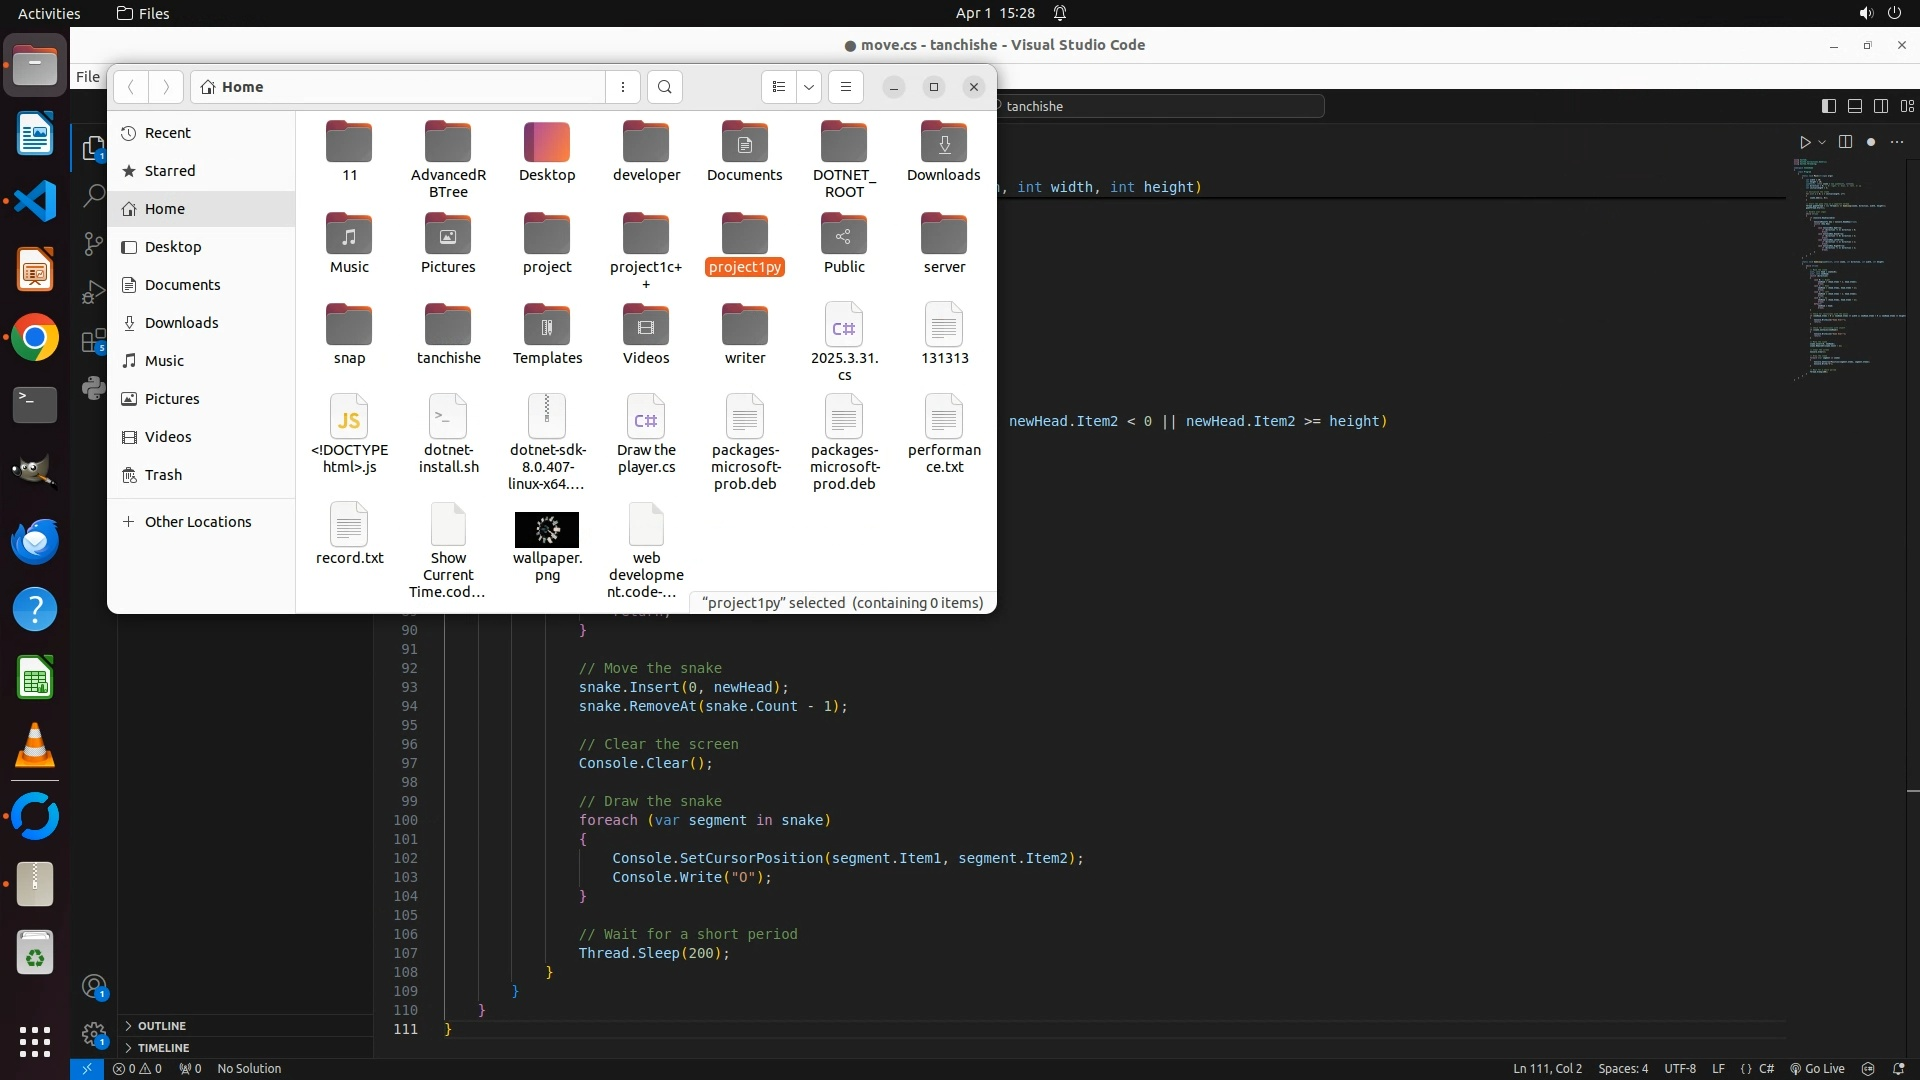
Task: Open the Files hamburger menu
Action: click(x=846, y=87)
